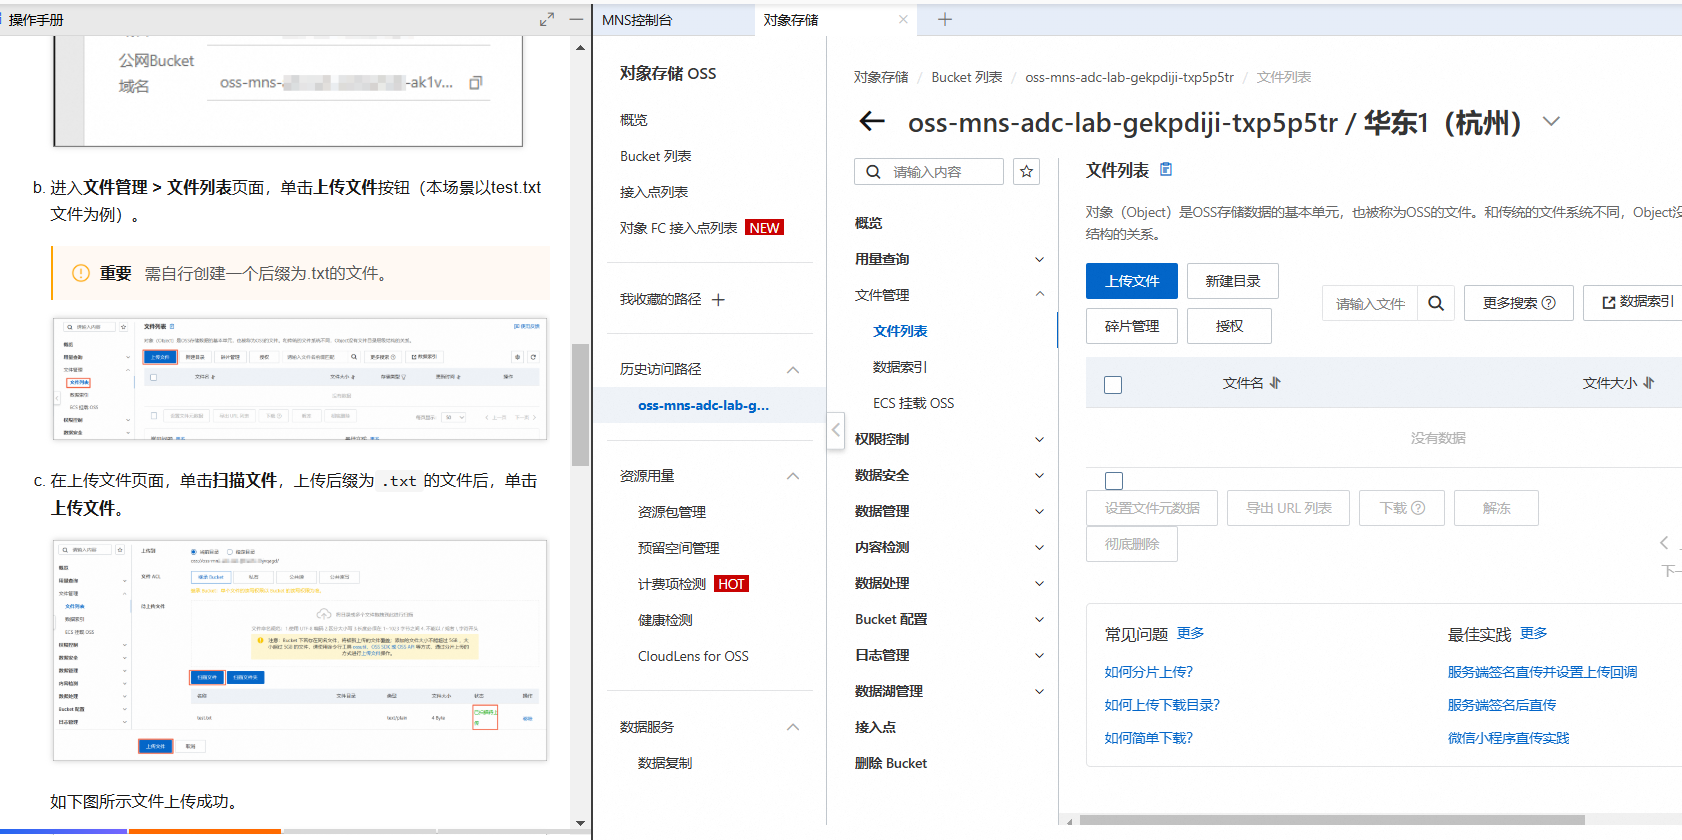This screenshot has width=1682, height=840.
Task: Focus the 请输入文件 search field
Action: [x=1370, y=303]
